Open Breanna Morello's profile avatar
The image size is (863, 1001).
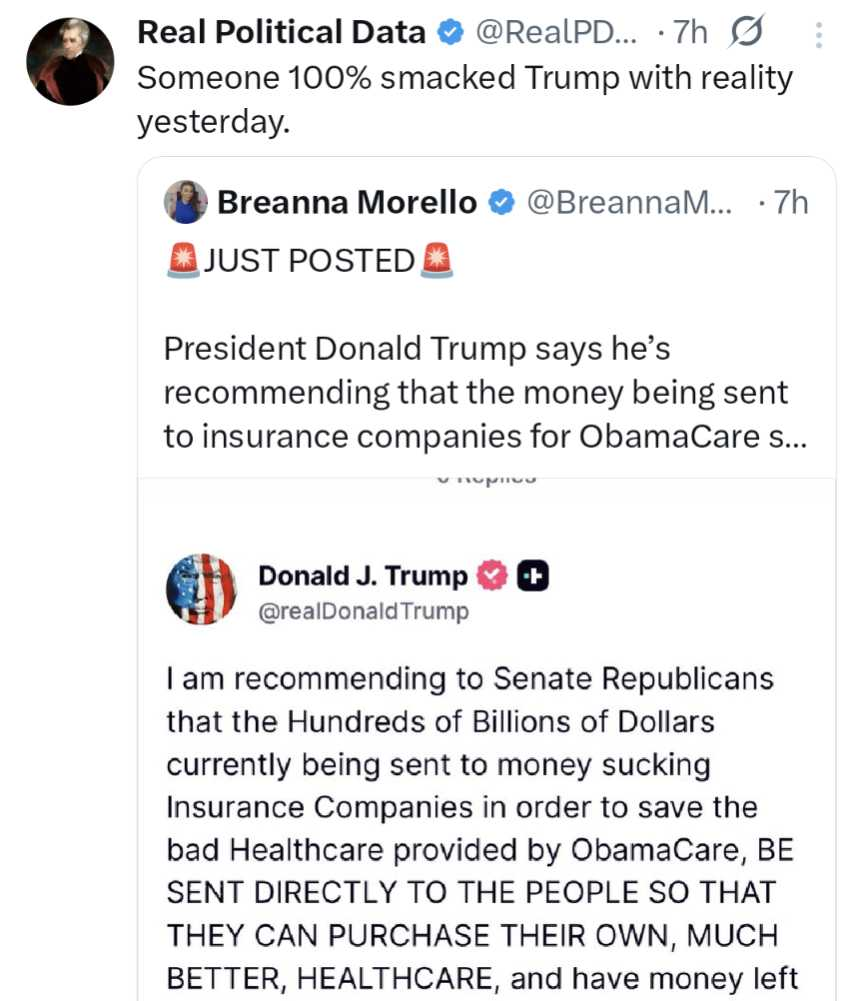pos(185,203)
